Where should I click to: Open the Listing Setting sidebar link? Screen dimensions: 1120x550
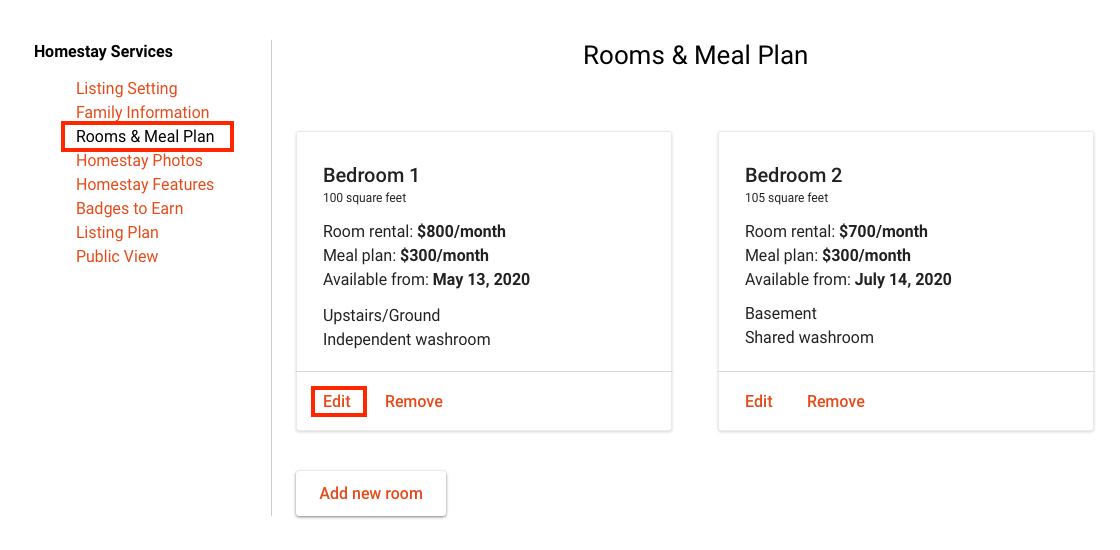click(126, 89)
